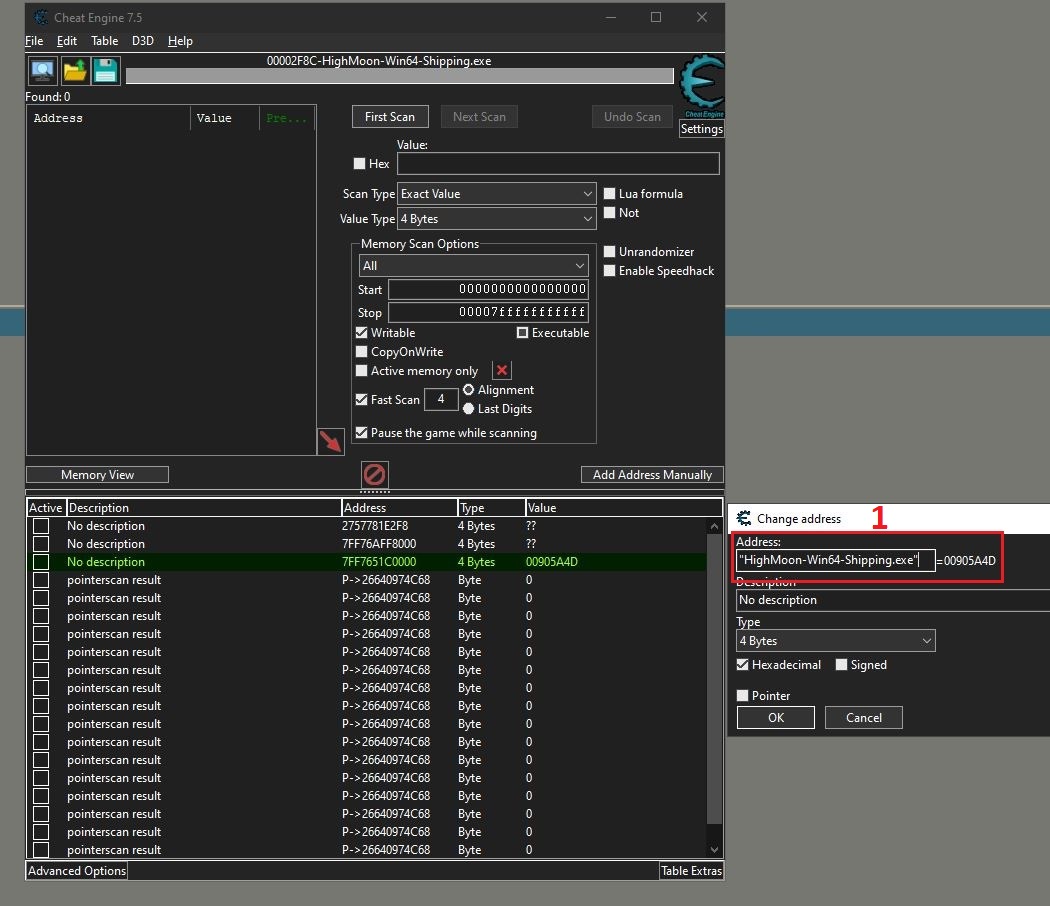1050x906 pixels.
Task: Open the Table menu
Action: pos(104,41)
